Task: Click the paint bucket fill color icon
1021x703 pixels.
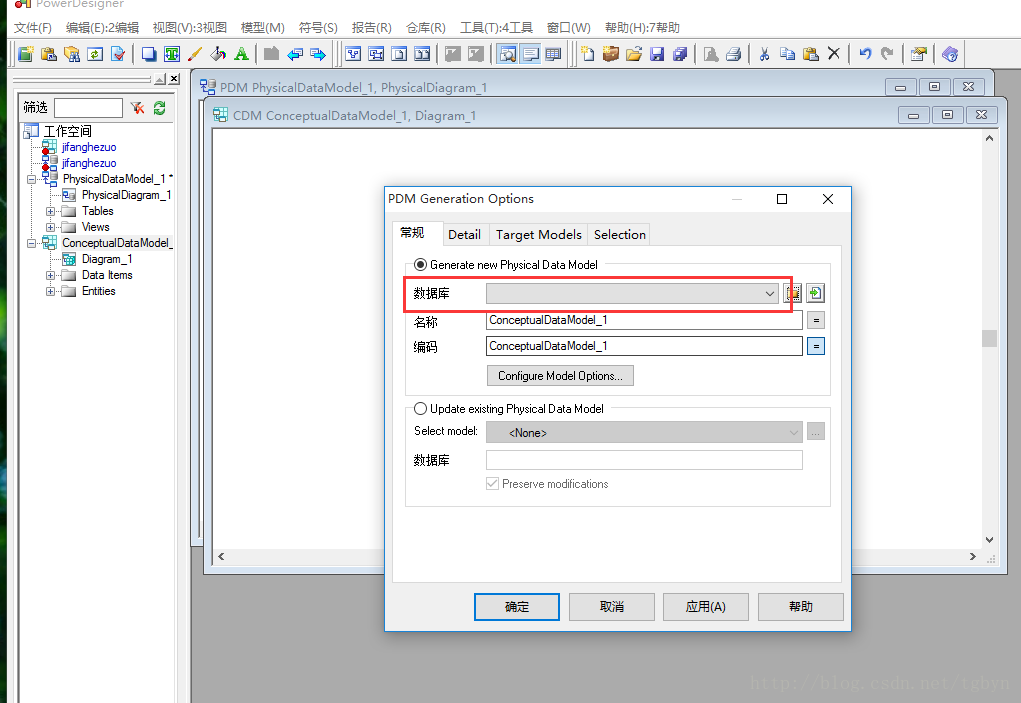Action: [218, 54]
